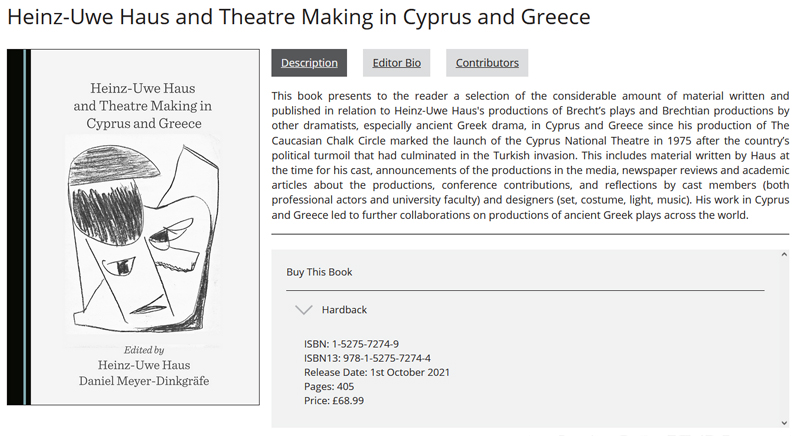Click the scroll up arrow in purchase panel

click(784, 254)
